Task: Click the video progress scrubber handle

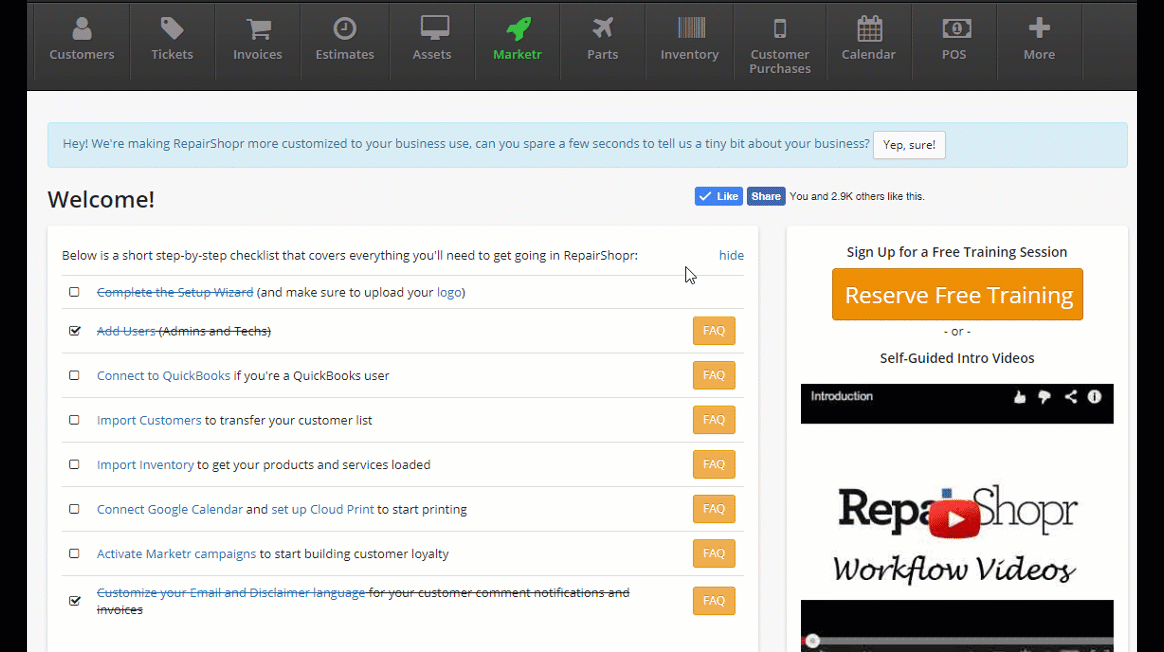Action: [812, 641]
